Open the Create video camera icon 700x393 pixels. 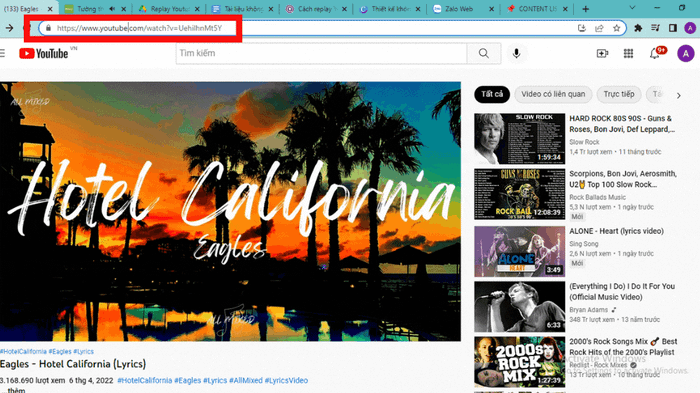click(602, 54)
